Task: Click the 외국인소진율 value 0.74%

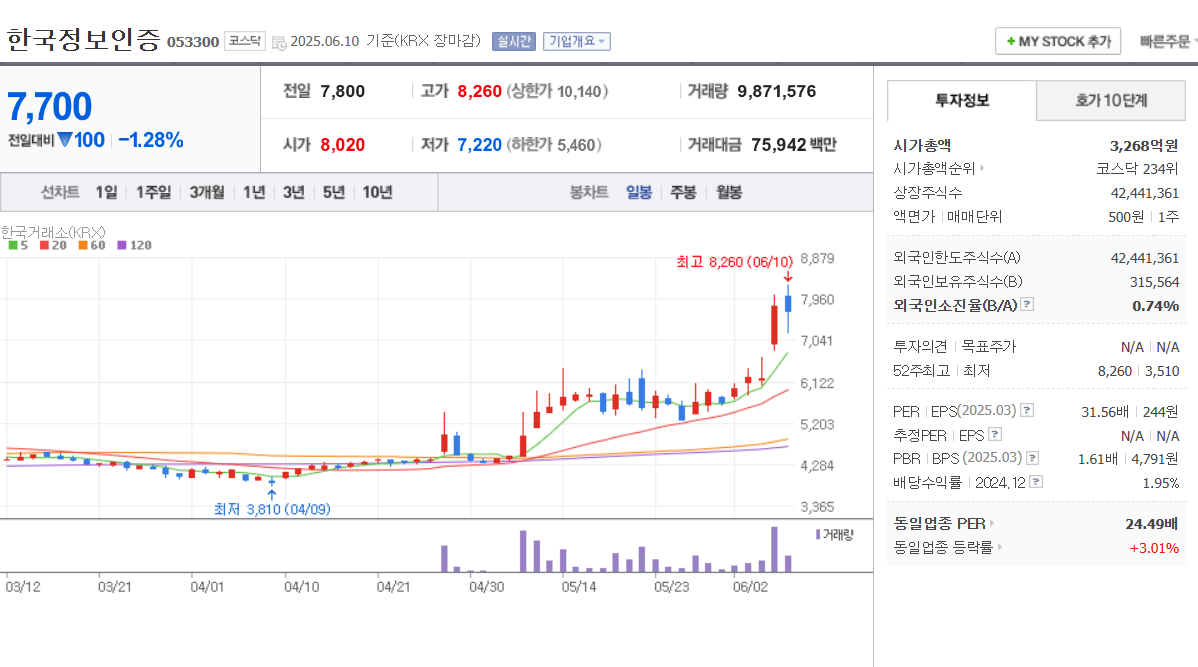Action: pyautogui.click(x=1155, y=306)
